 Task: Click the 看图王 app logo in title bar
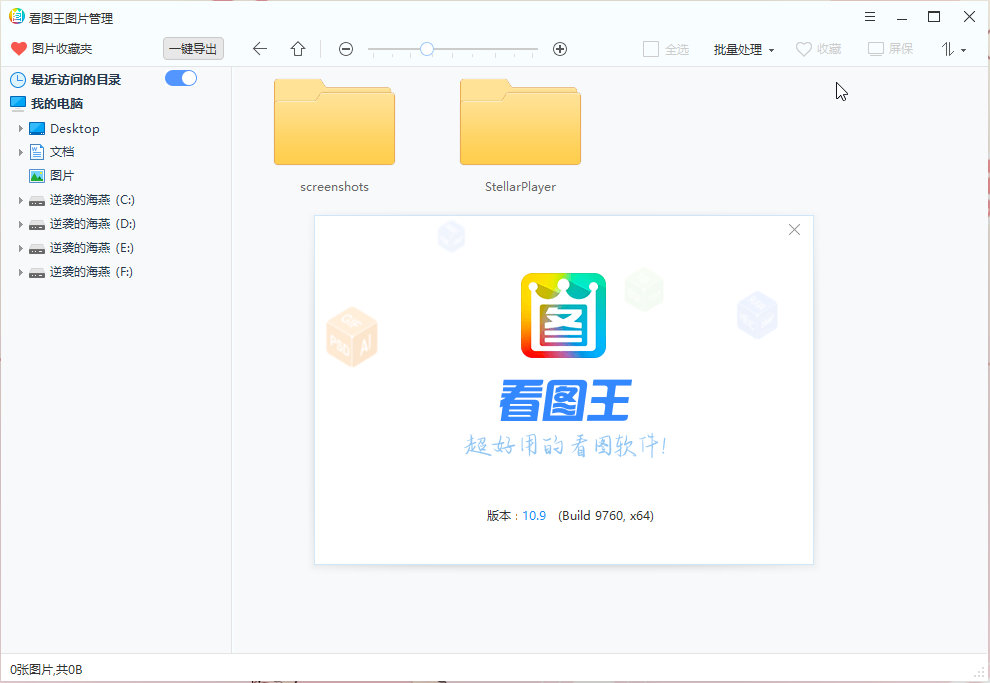(17, 17)
